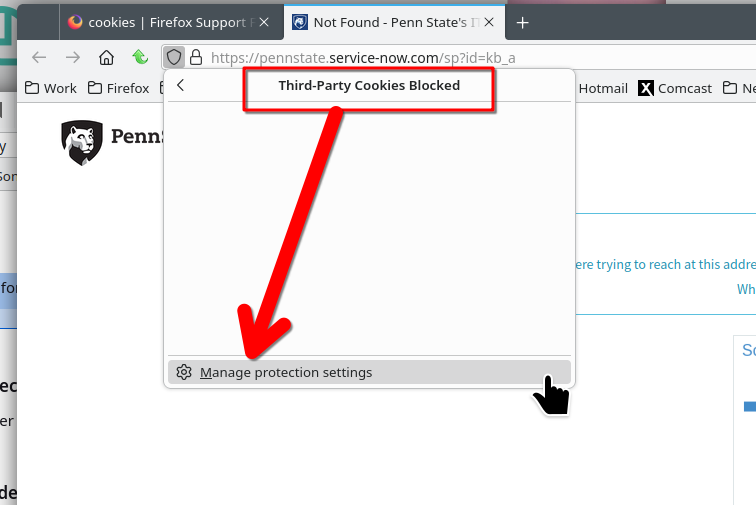Click the padlock site security icon
The image size is (756, 505).
[x=196, y=57]
